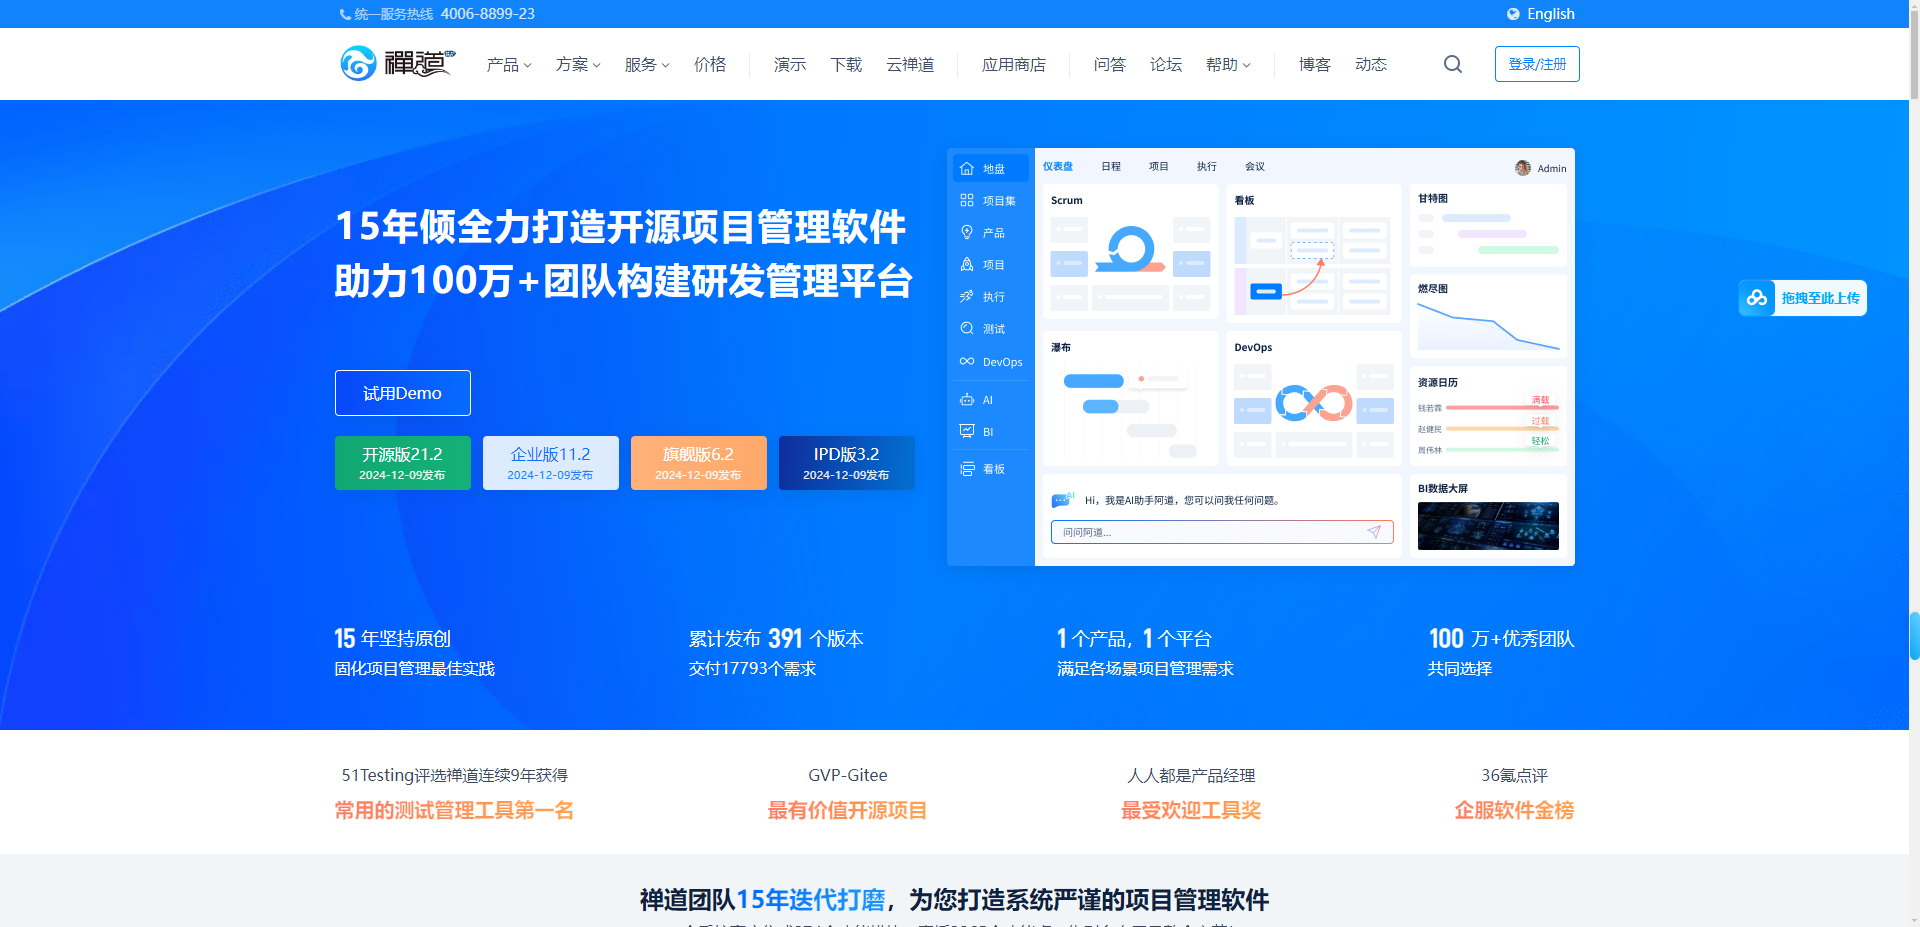Image resolution: width=1920 pixels, height=927 pixels.
Task: Switch to the 日程 tab
Action: [x=1111, y=167]
